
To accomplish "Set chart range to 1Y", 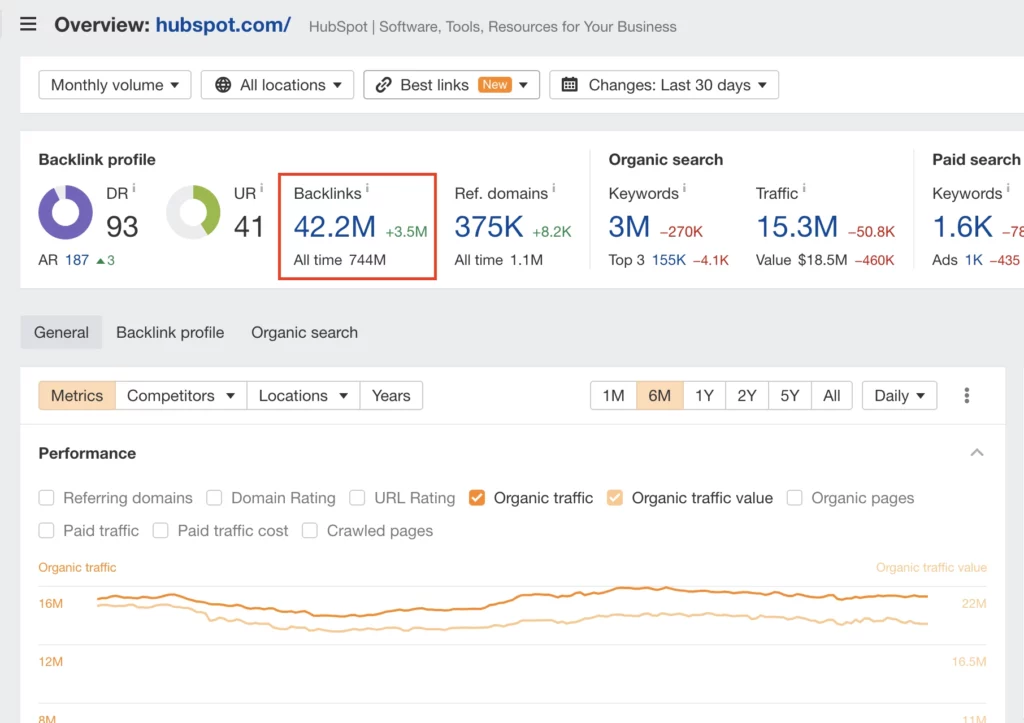I will (704, 396).
